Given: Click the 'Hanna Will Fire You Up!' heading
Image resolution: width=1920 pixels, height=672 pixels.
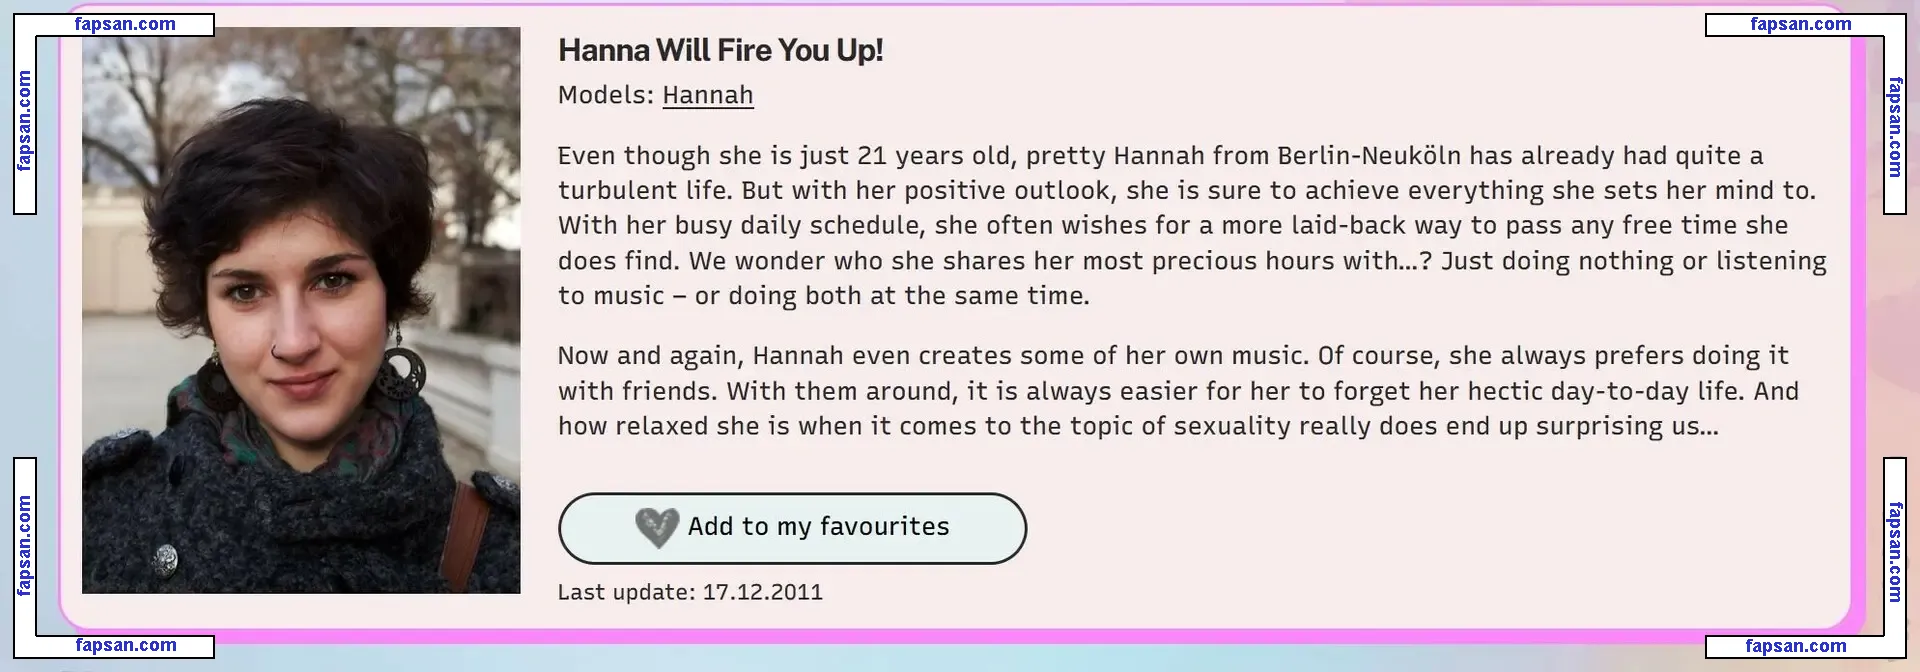Looking at the screenshot, I should [720, 50].
